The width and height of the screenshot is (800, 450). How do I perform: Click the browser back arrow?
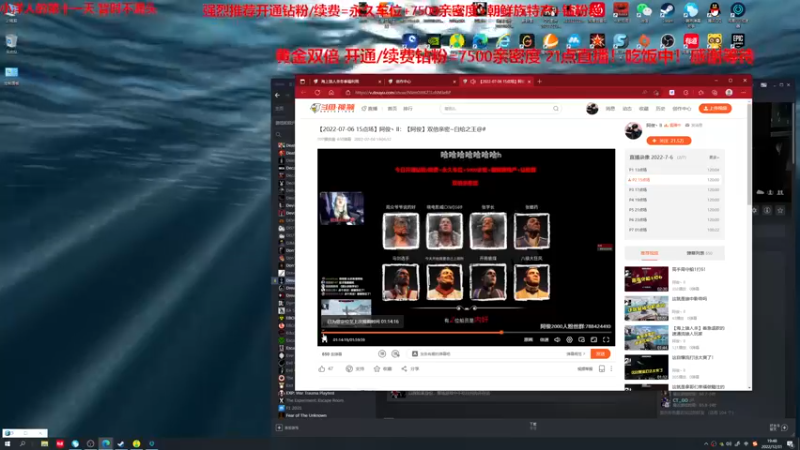pyautogui.click(x=304, y=92)
